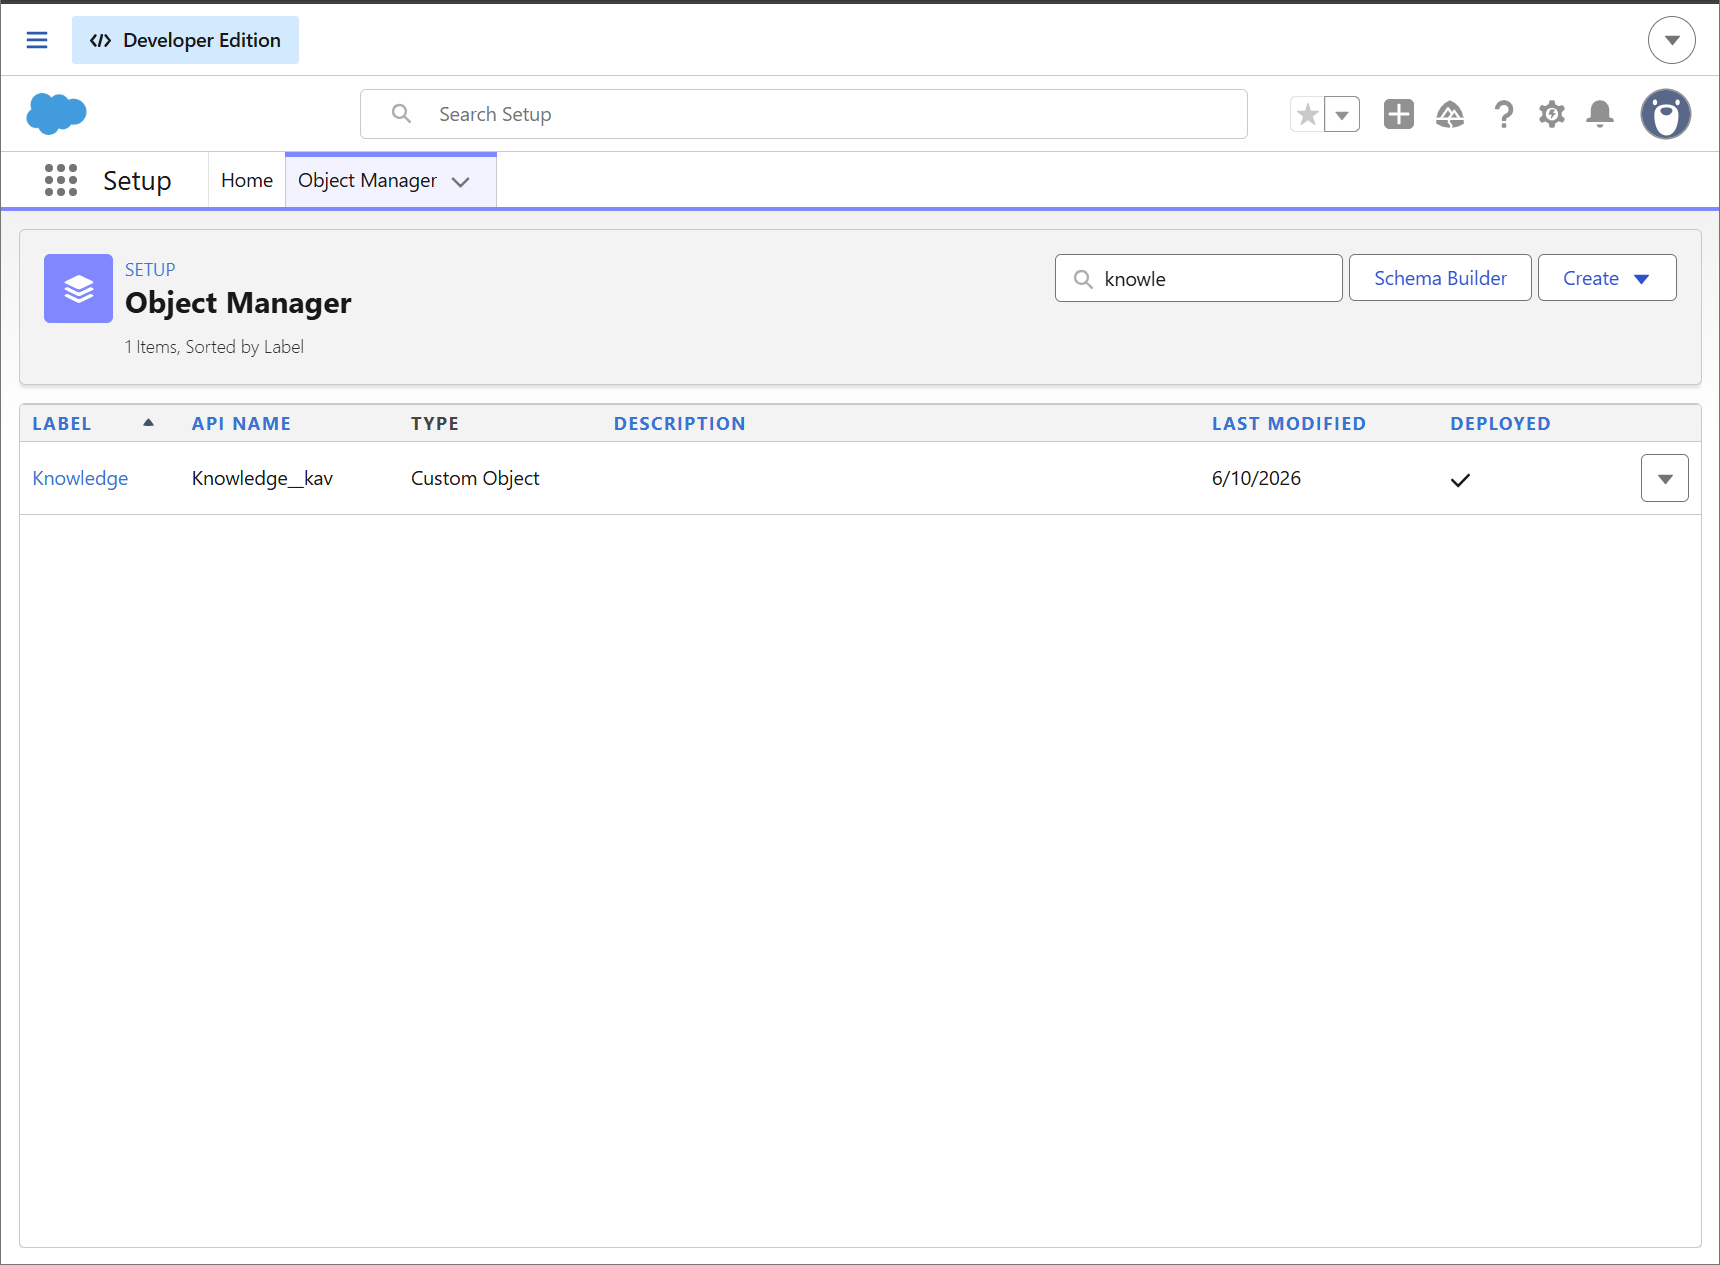
Task: Open the Setup gear icon
Action: coord(1552,114)
